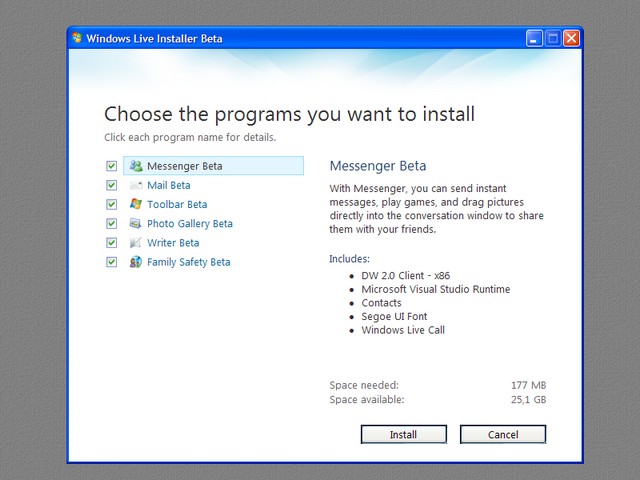640x480 pixels.
Task: Click the Toolbar Beta Windows flag icon
Action: click(136, 204)
